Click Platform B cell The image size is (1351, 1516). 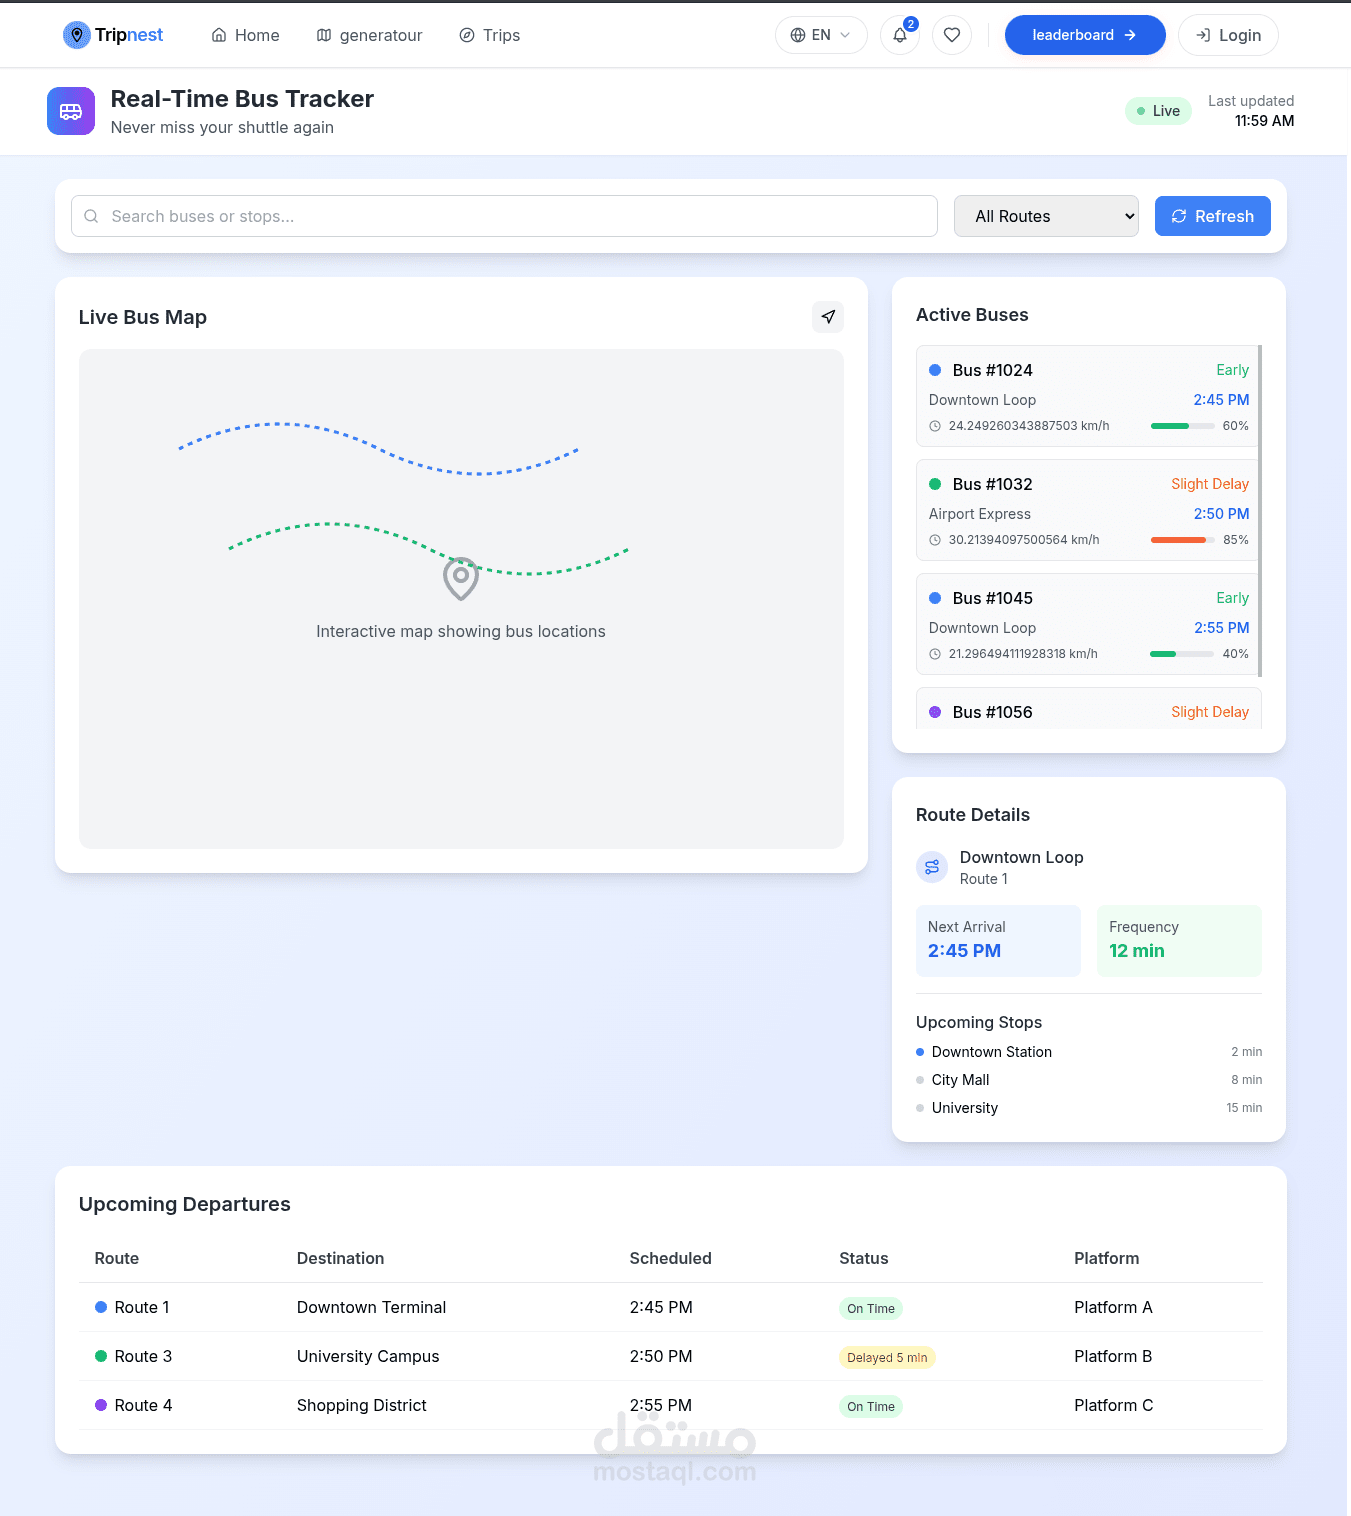1113,1356
